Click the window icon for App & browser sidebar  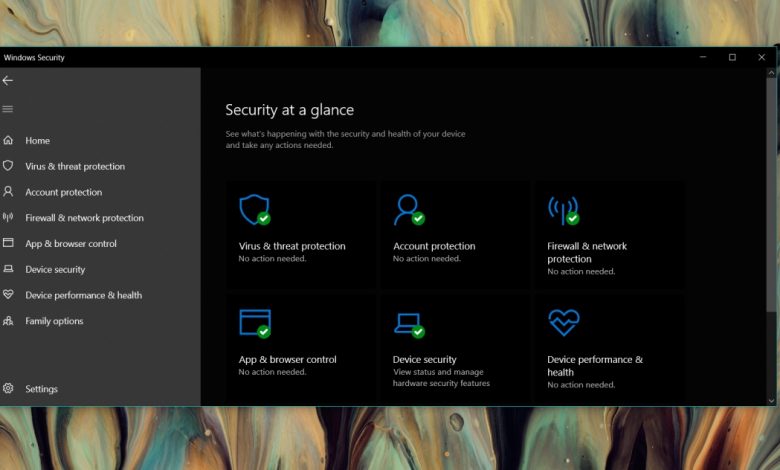tap(8, 243)
